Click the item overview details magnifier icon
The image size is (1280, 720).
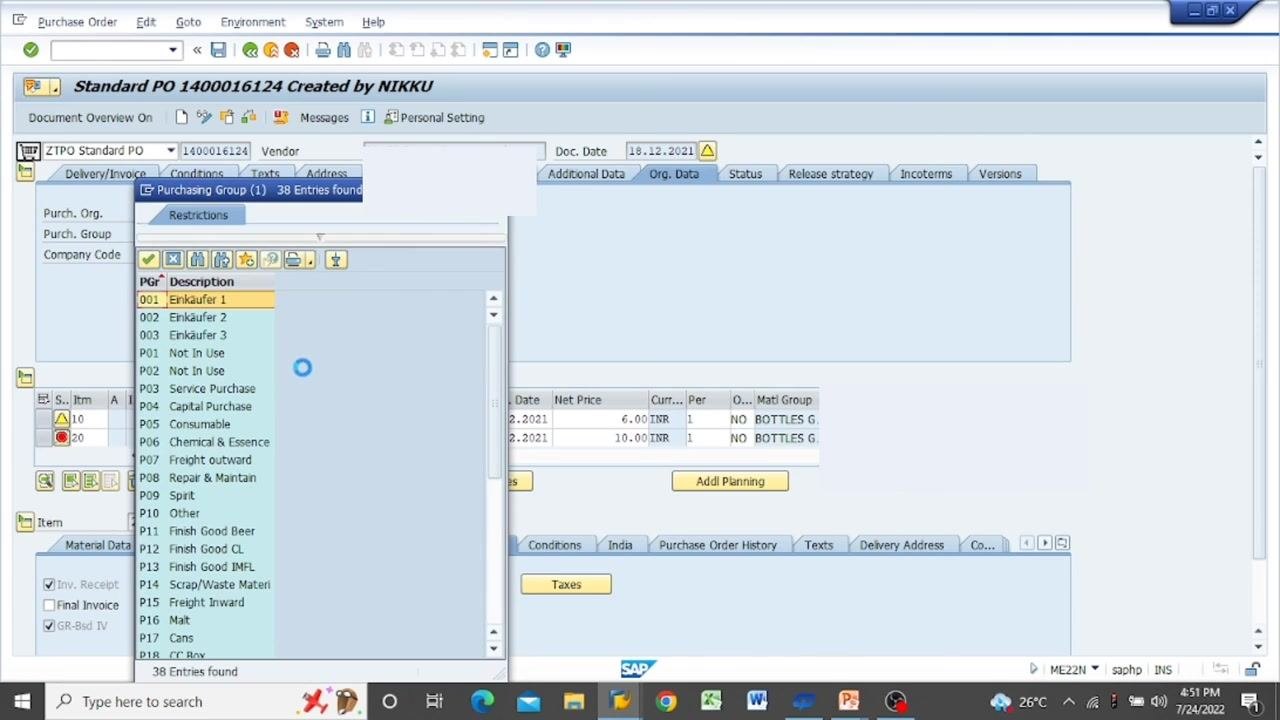(x=45, y=481)
